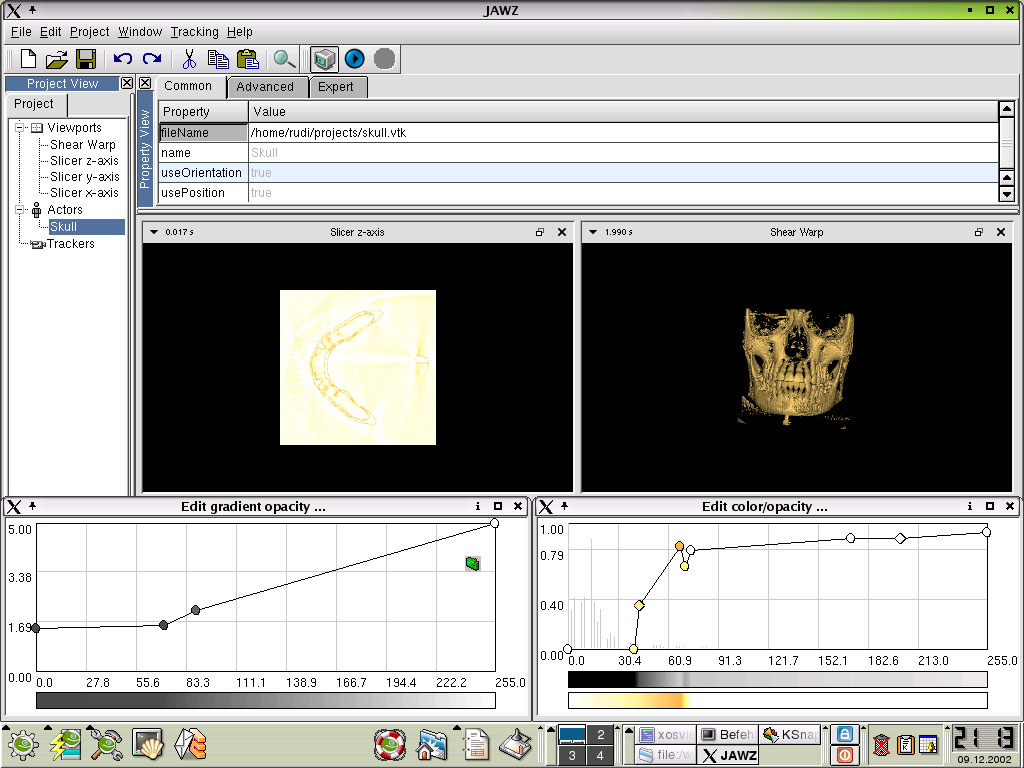Click the magnifying glass zoom icon
Viewport: 1024px width, 768px height.
click(x=284, y=59)
